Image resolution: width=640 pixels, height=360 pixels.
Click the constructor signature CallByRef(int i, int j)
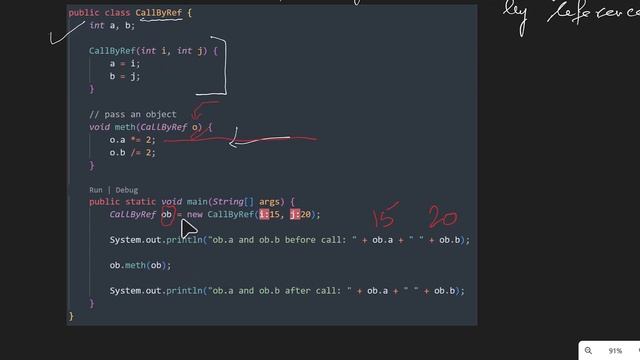click(x=148, y=51)
